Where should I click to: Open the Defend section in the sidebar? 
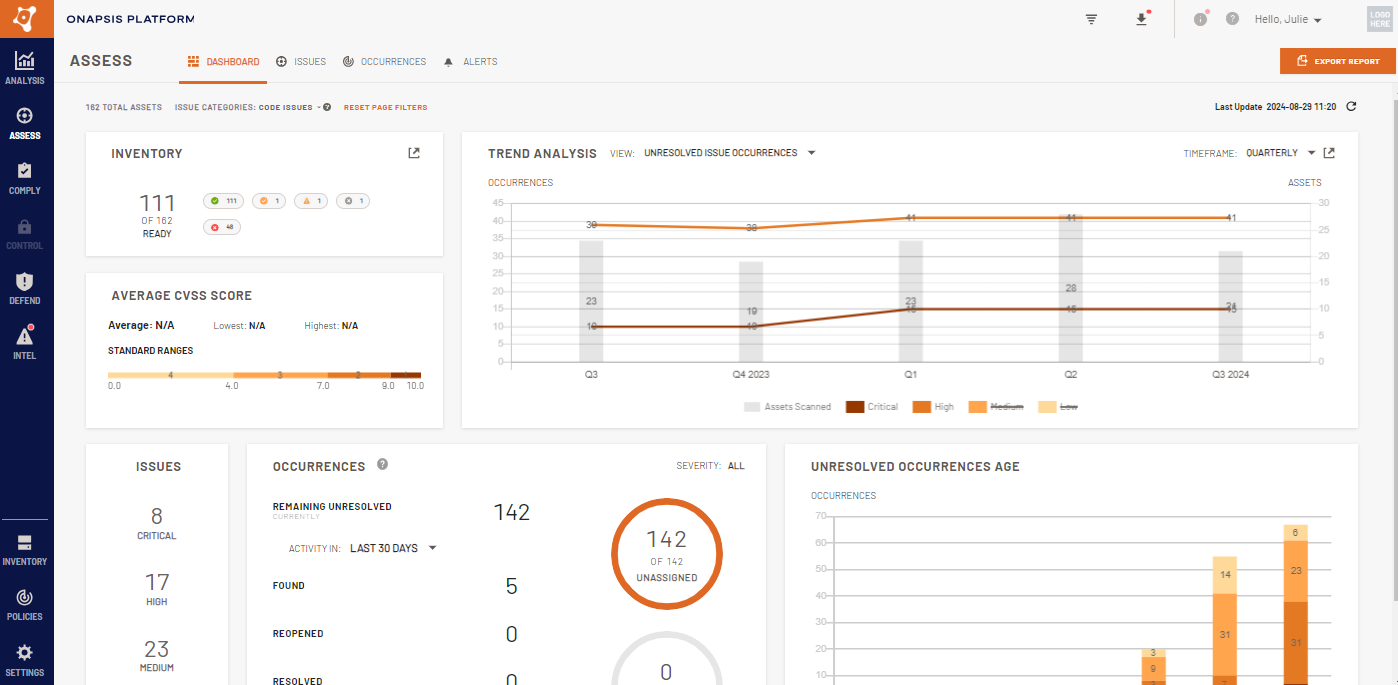[25, 289]
